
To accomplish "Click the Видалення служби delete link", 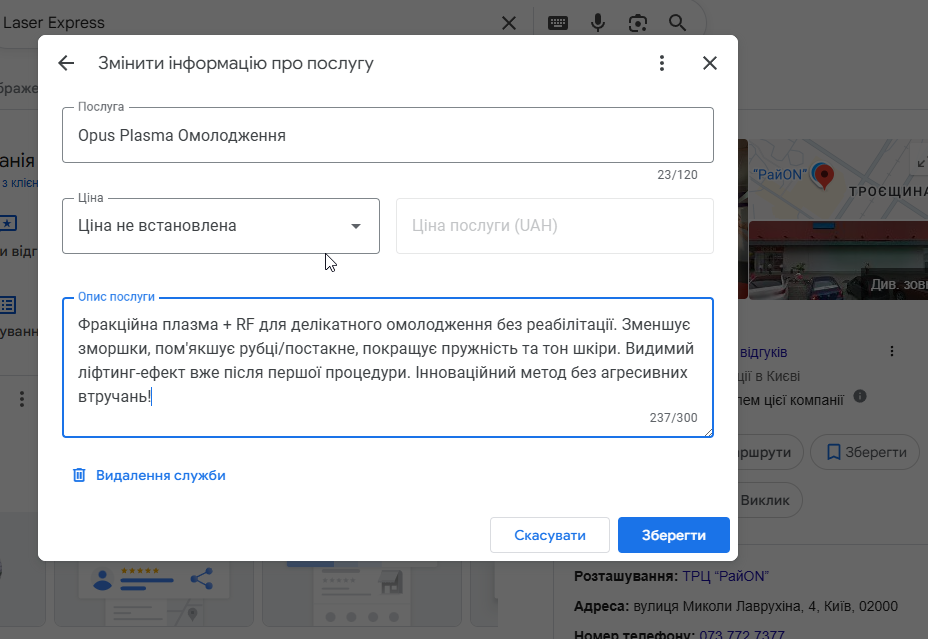I will 160,475.
